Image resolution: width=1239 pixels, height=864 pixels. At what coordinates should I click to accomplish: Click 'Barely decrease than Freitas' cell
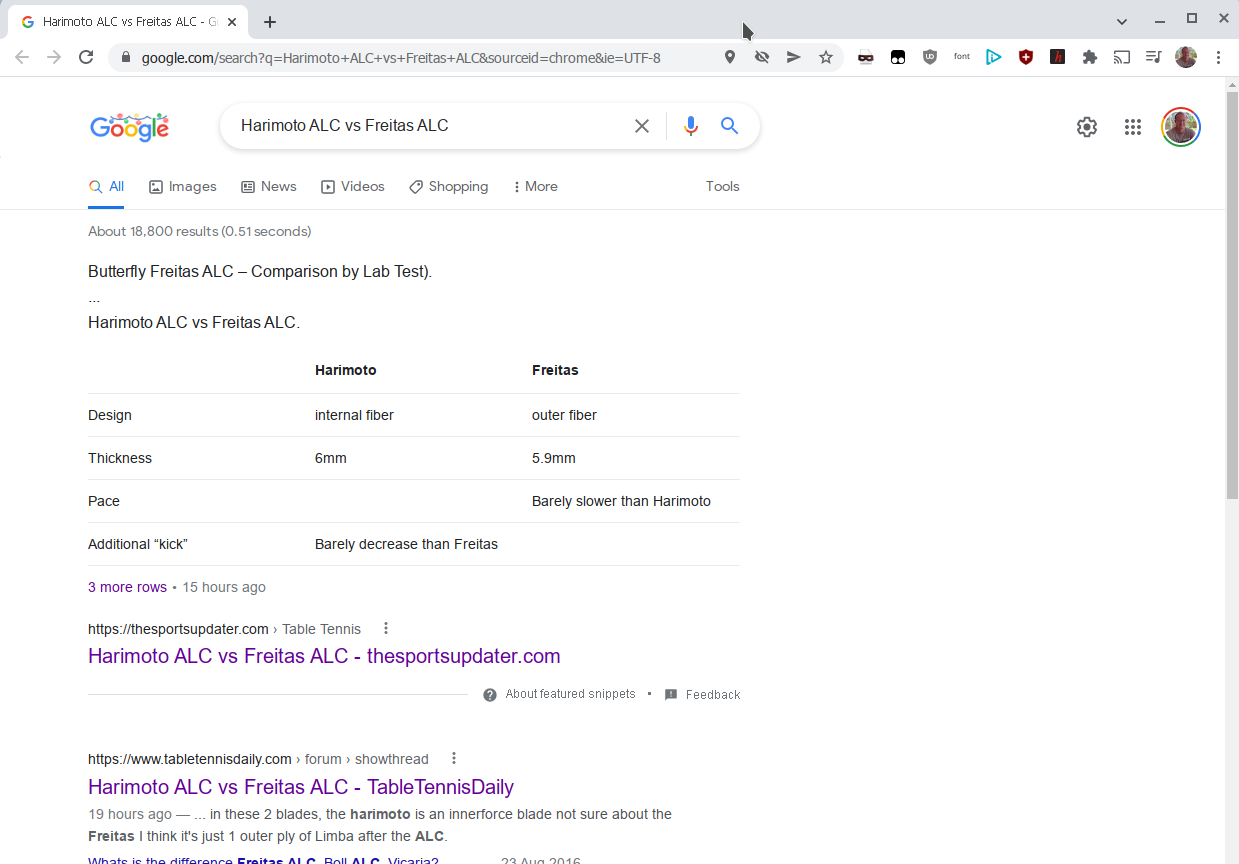point(406,544)
